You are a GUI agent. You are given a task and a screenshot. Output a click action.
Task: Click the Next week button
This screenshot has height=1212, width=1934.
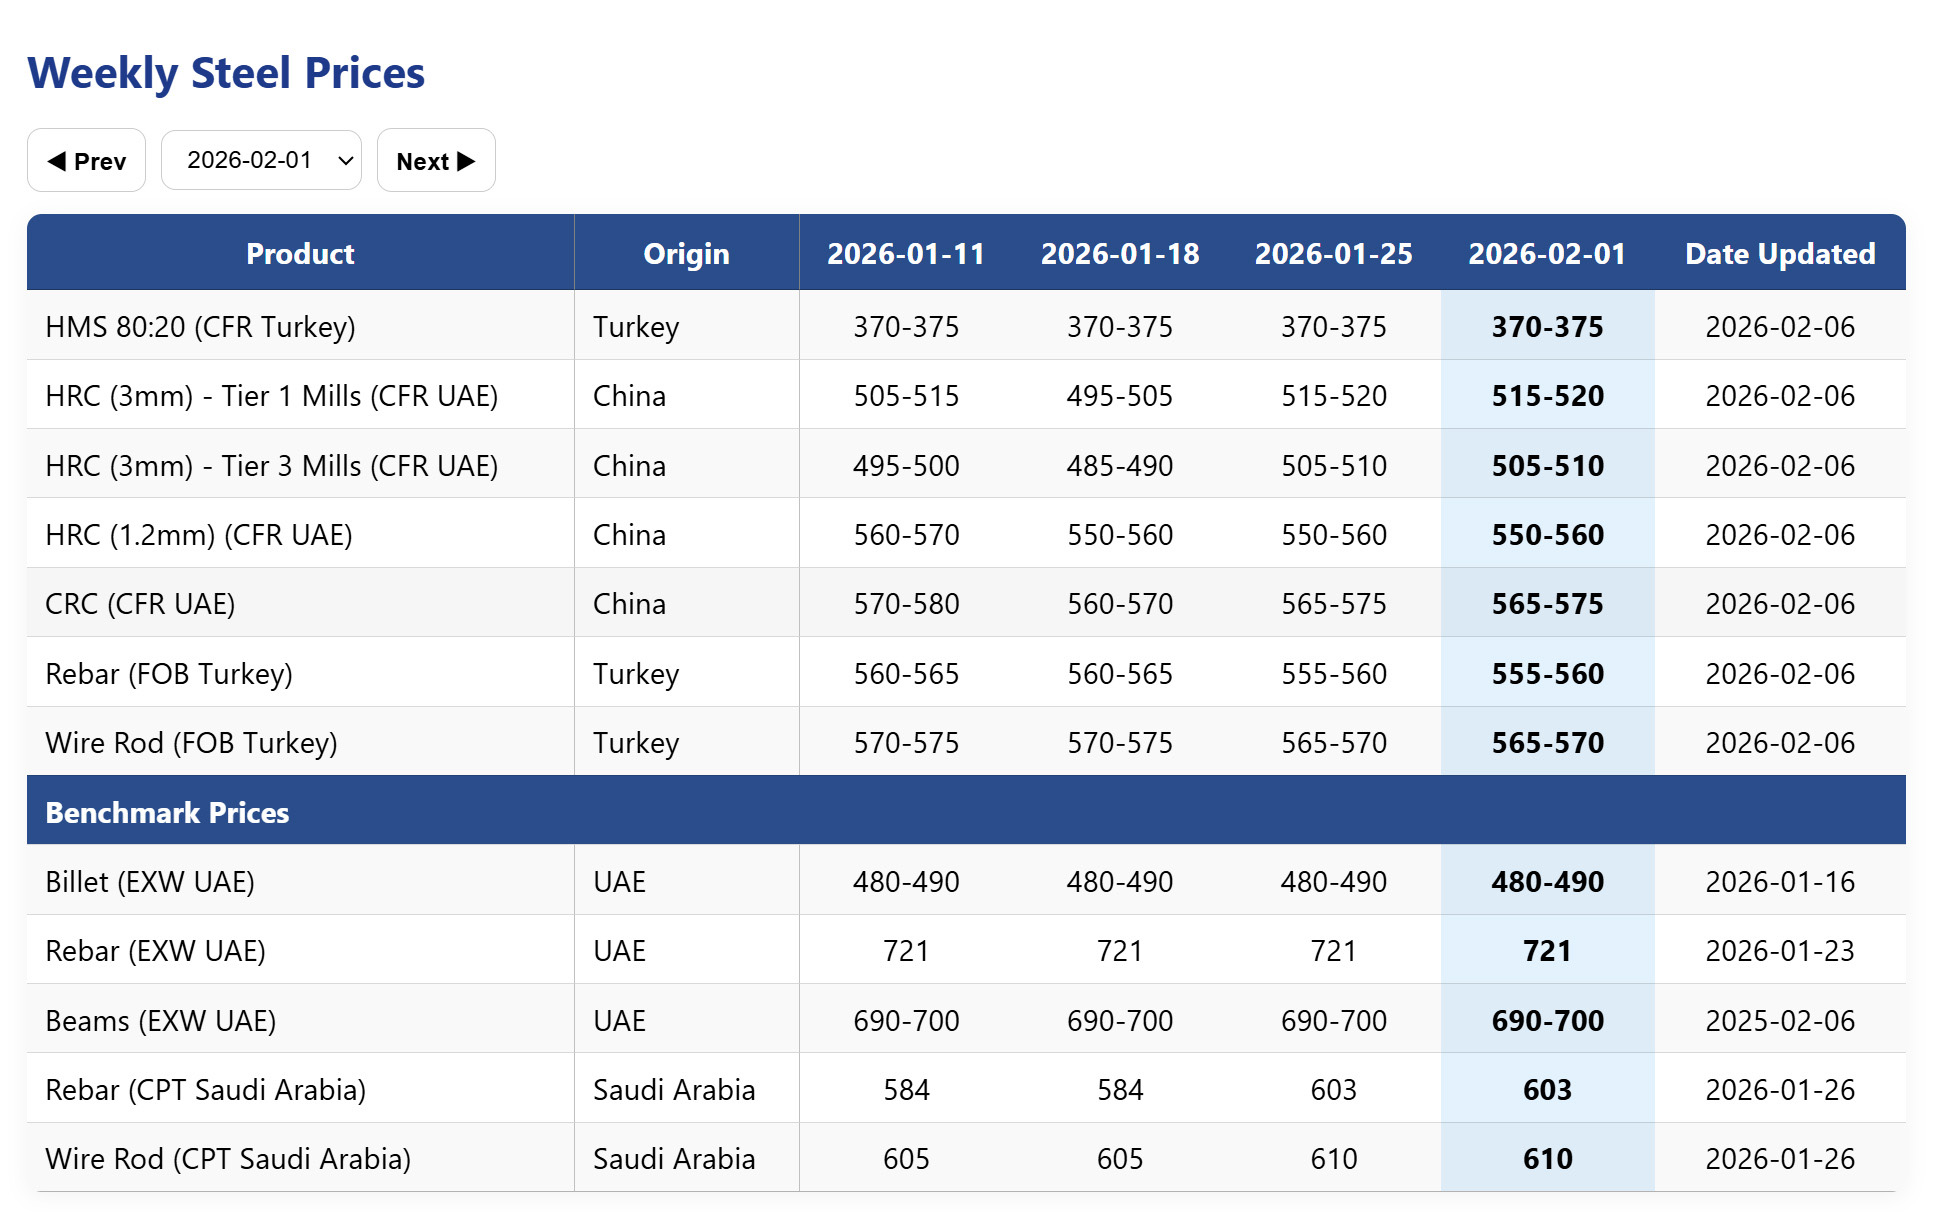coord(435,161)
